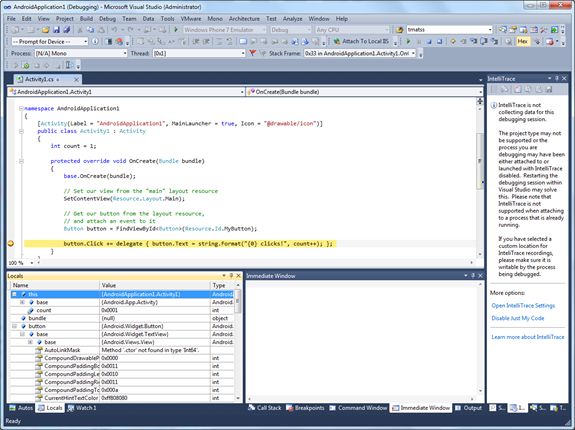
Task: Click the breakpoints window icon with red dot
Action: 550,41
